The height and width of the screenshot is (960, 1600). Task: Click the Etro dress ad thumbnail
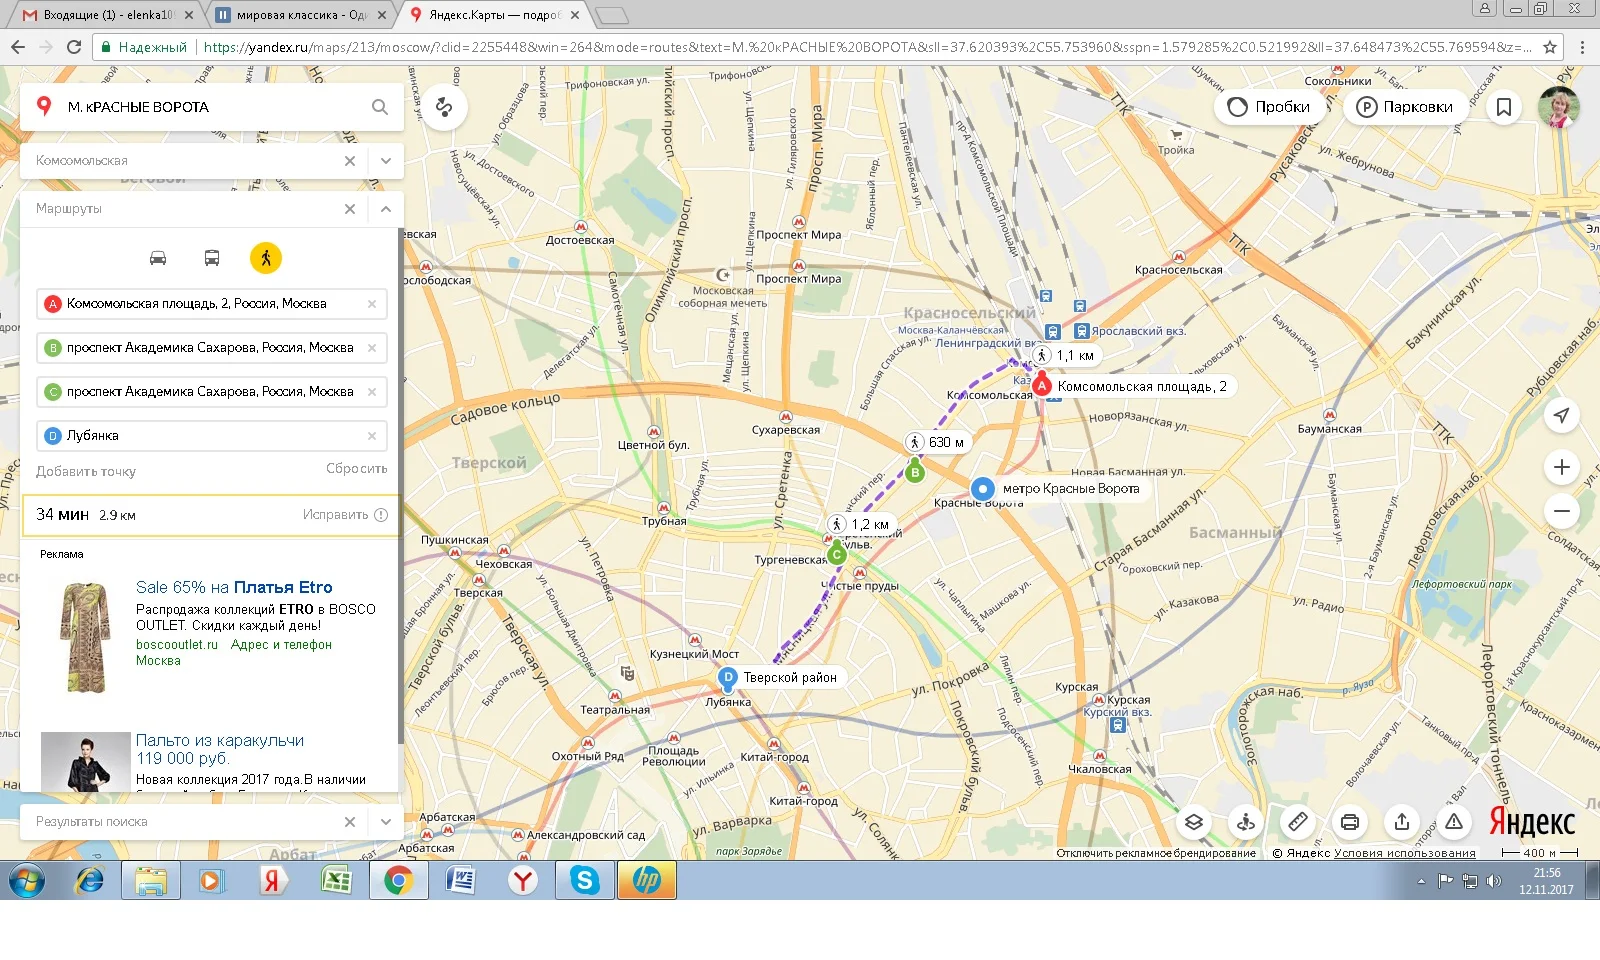[x=84, y=638]
